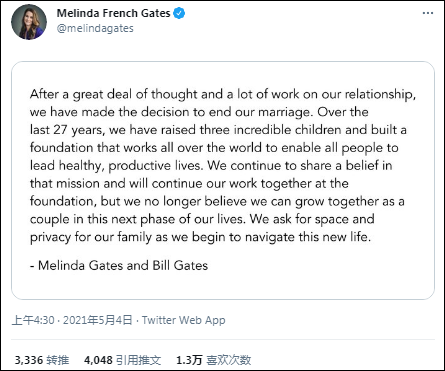The height and width of the screenshot is (371, 445).
Task: Click the Melinda Gates and Bill Gates signature line
Action: (x=119, y=265)
